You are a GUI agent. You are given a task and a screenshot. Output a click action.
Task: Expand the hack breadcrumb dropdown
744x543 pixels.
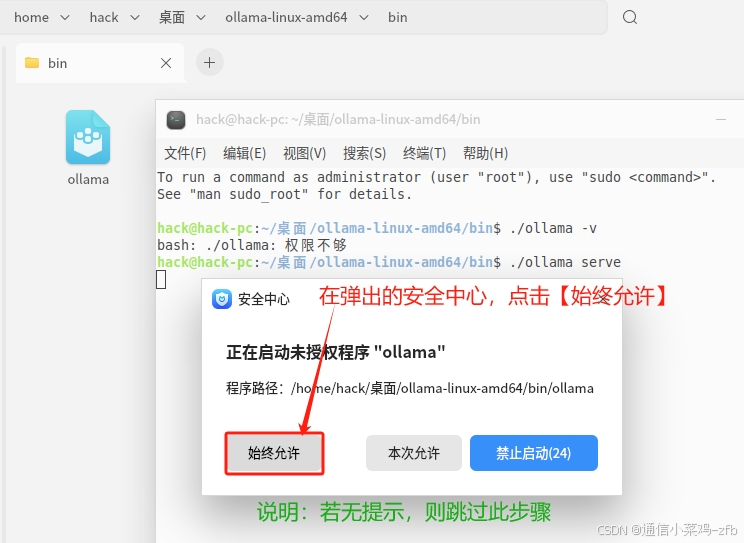pos(135,18)
